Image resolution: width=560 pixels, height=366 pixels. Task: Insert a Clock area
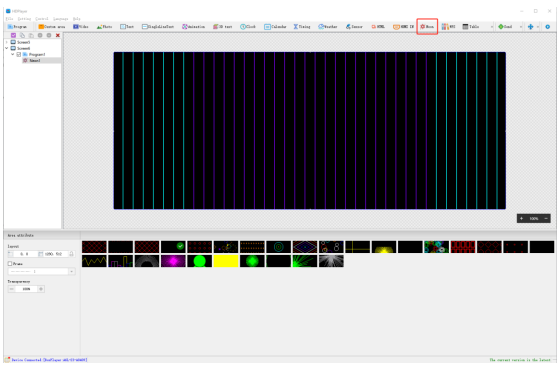(248, 27)
